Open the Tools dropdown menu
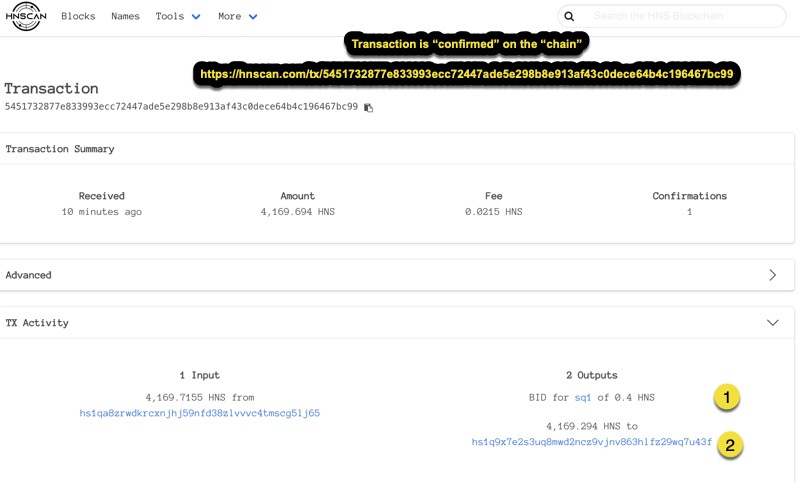Viewport: 800px width, 482px height. [178, 17]
